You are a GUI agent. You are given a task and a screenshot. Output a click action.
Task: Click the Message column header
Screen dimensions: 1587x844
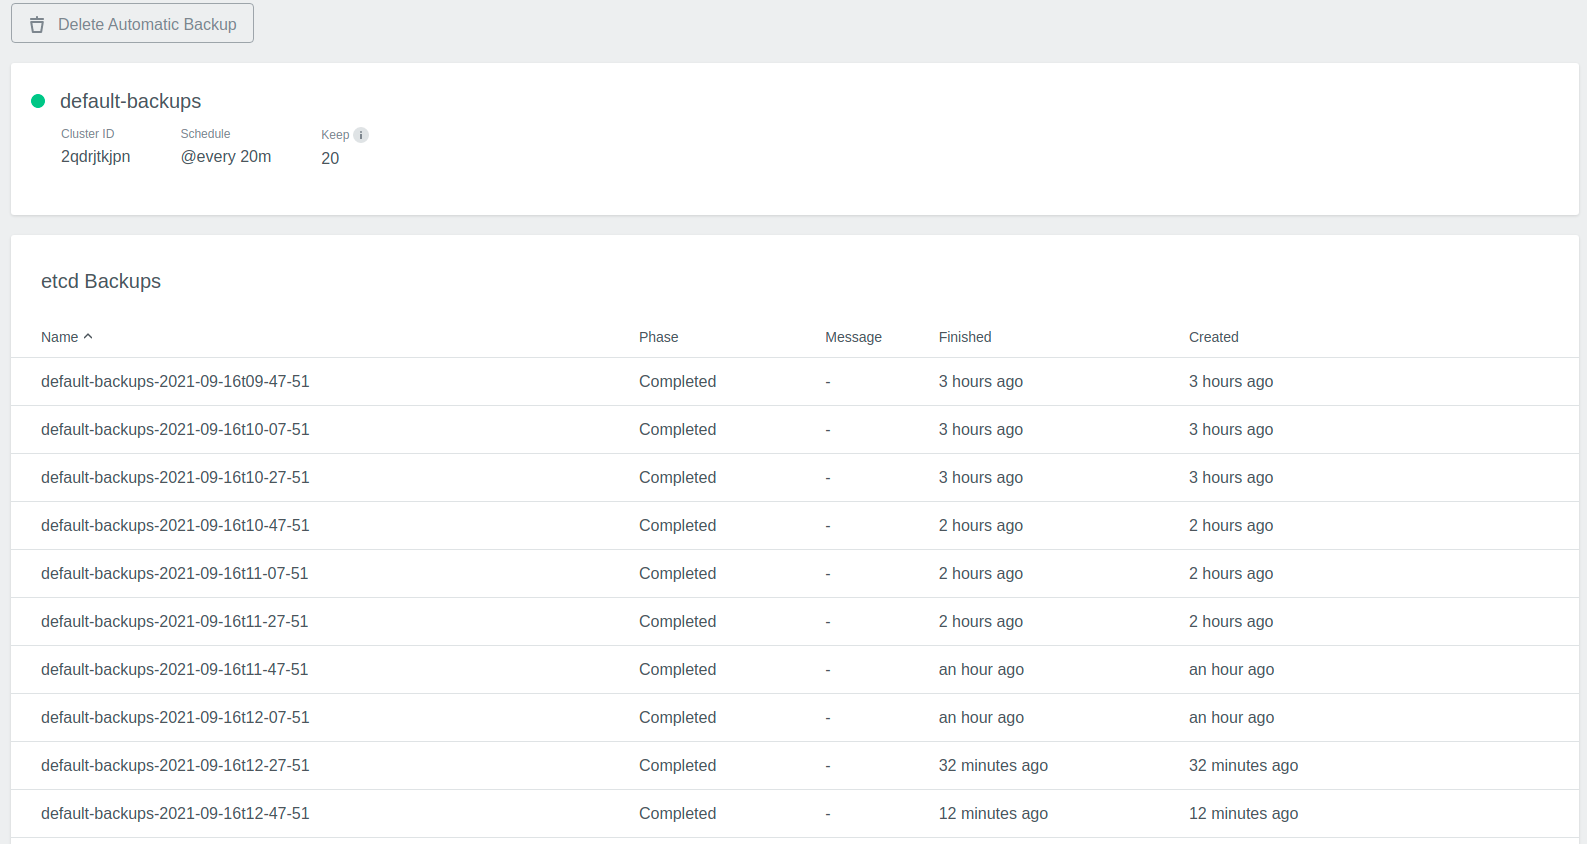853,337
